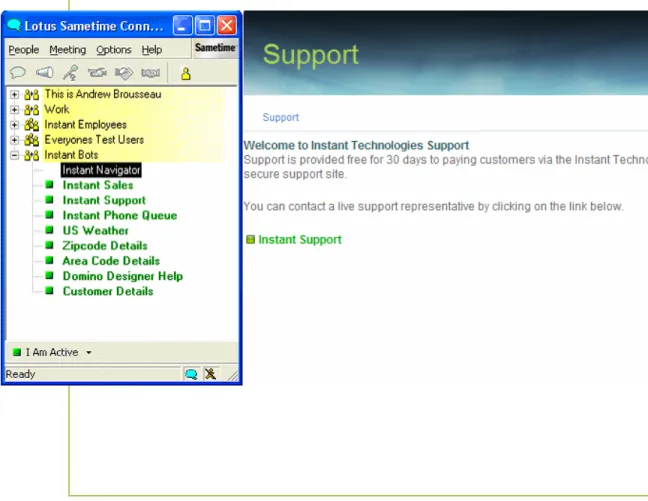648x501 pixels.
Task: Click the Support breadcrumb link
Action: (x=281, y=117)
